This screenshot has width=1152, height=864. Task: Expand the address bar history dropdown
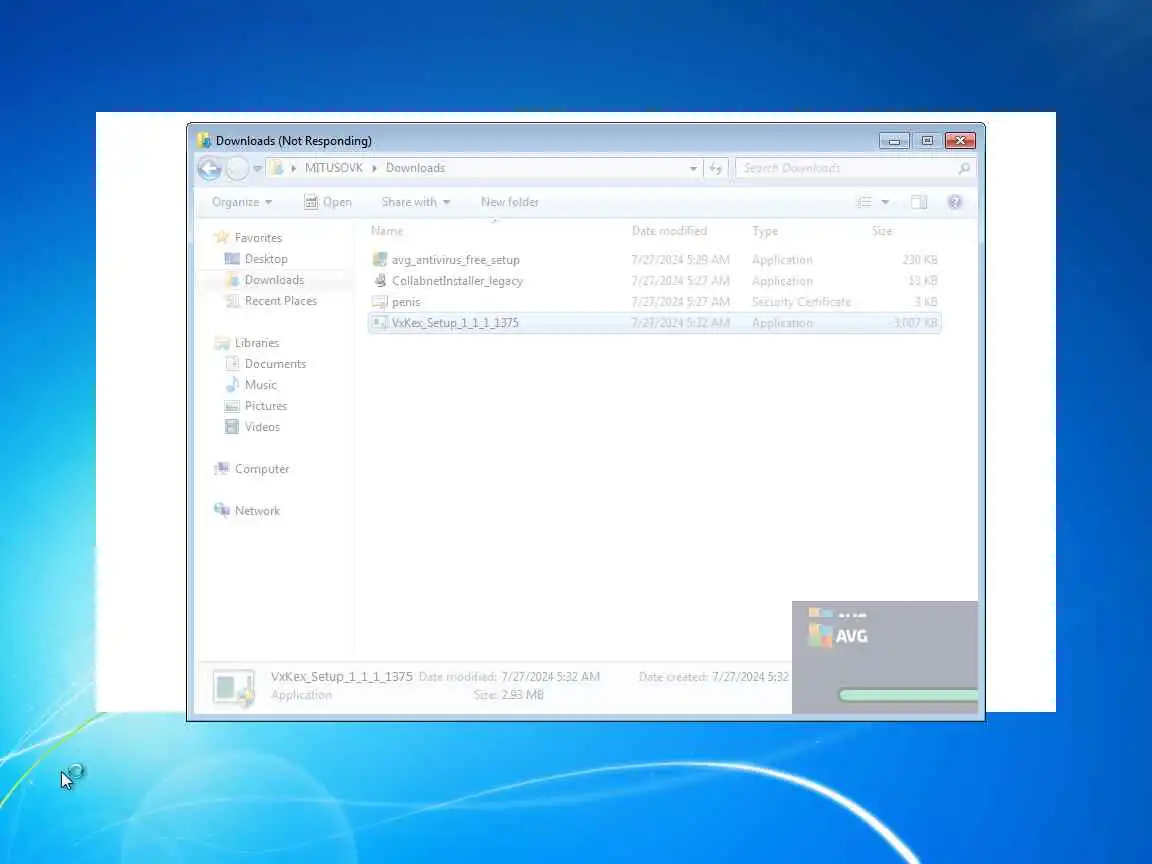[x=692, y=168]
